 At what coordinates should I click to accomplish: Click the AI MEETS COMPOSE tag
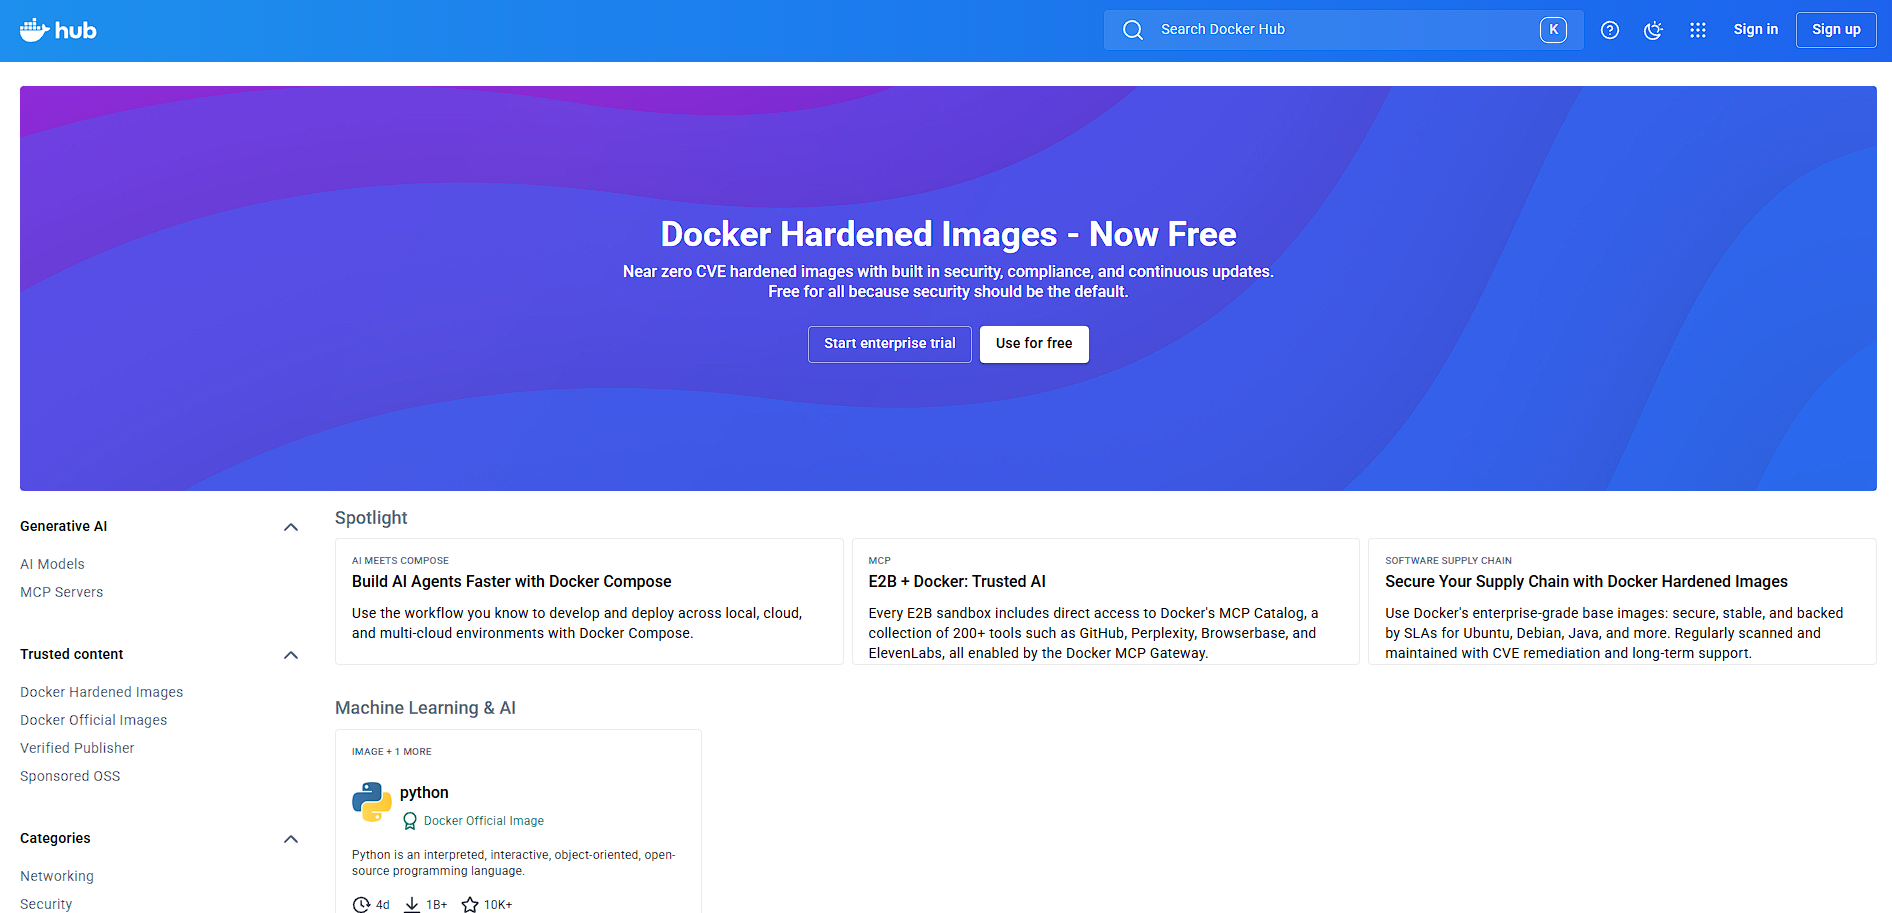400,561
